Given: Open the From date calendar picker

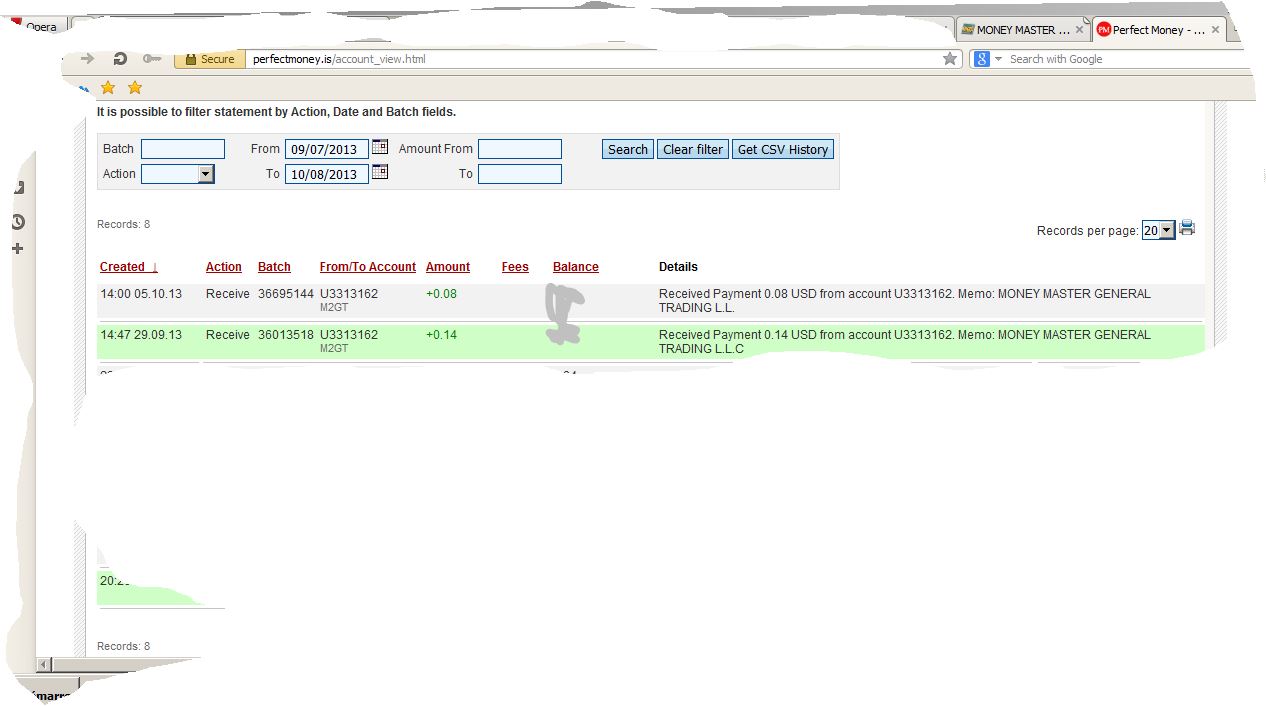Looking at the screenshot, I should [380, 148].
